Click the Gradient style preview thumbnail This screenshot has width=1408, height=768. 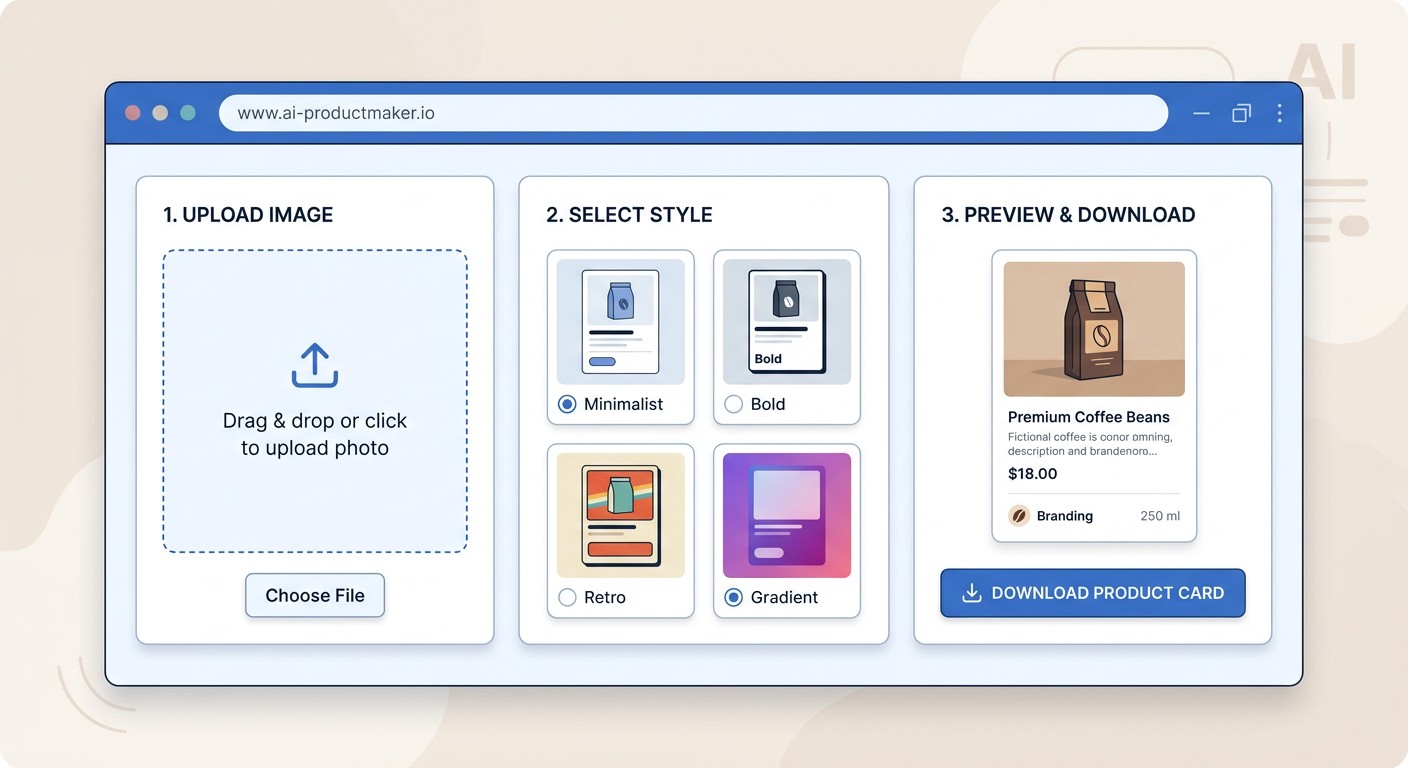click(x=787, y=515)
